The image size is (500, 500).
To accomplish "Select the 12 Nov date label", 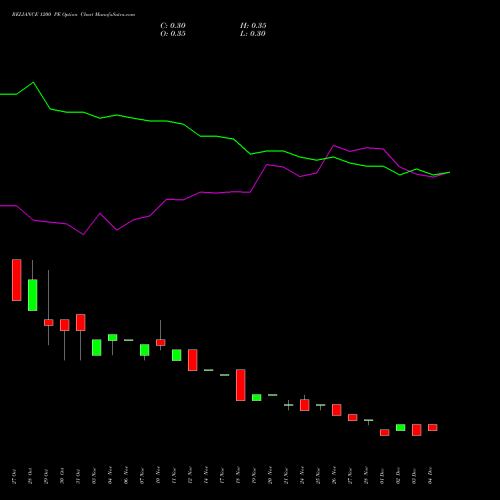I will click(190, 475).
